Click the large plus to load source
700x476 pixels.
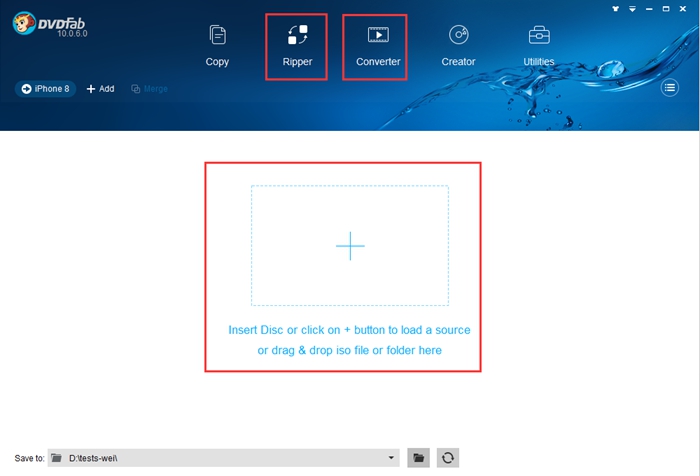(x=350, y=246)
